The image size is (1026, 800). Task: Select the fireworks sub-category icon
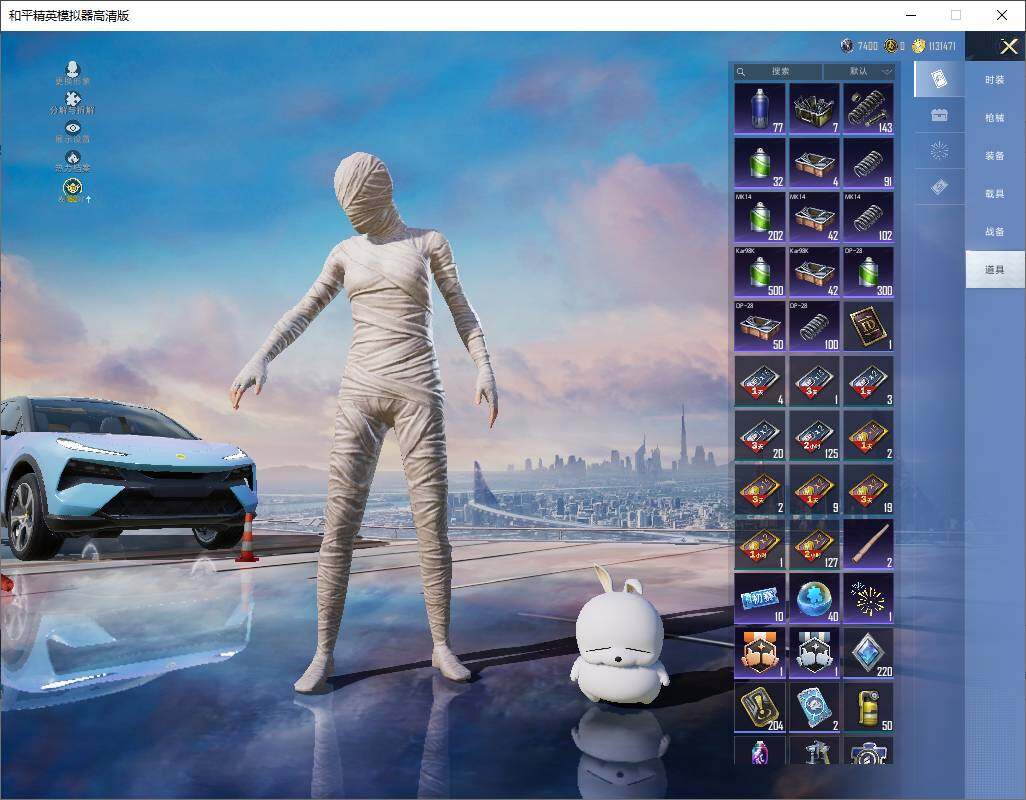939,151
